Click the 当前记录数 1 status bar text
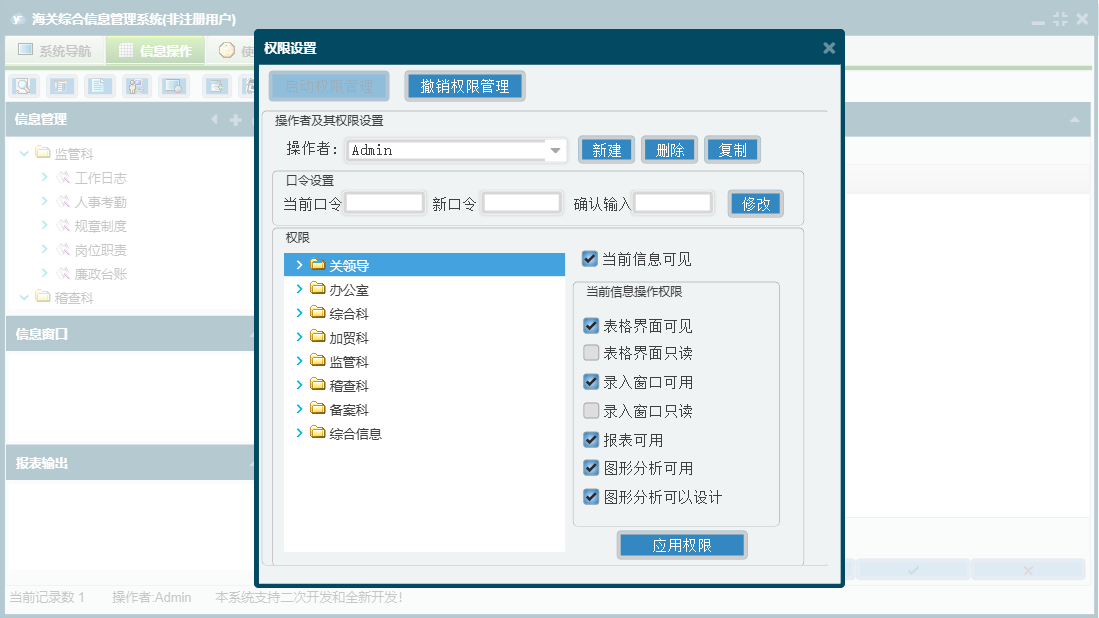The width and height of the screenshot is (1099, 618). (x=47, y=597)
